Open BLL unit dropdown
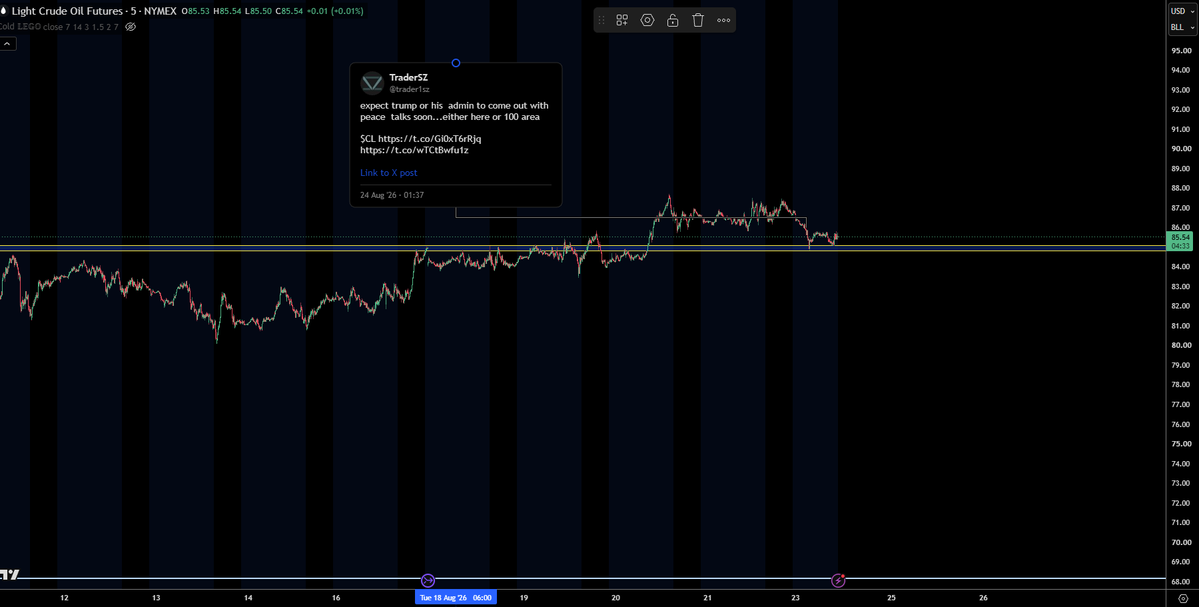 (x=1182, y=28)
